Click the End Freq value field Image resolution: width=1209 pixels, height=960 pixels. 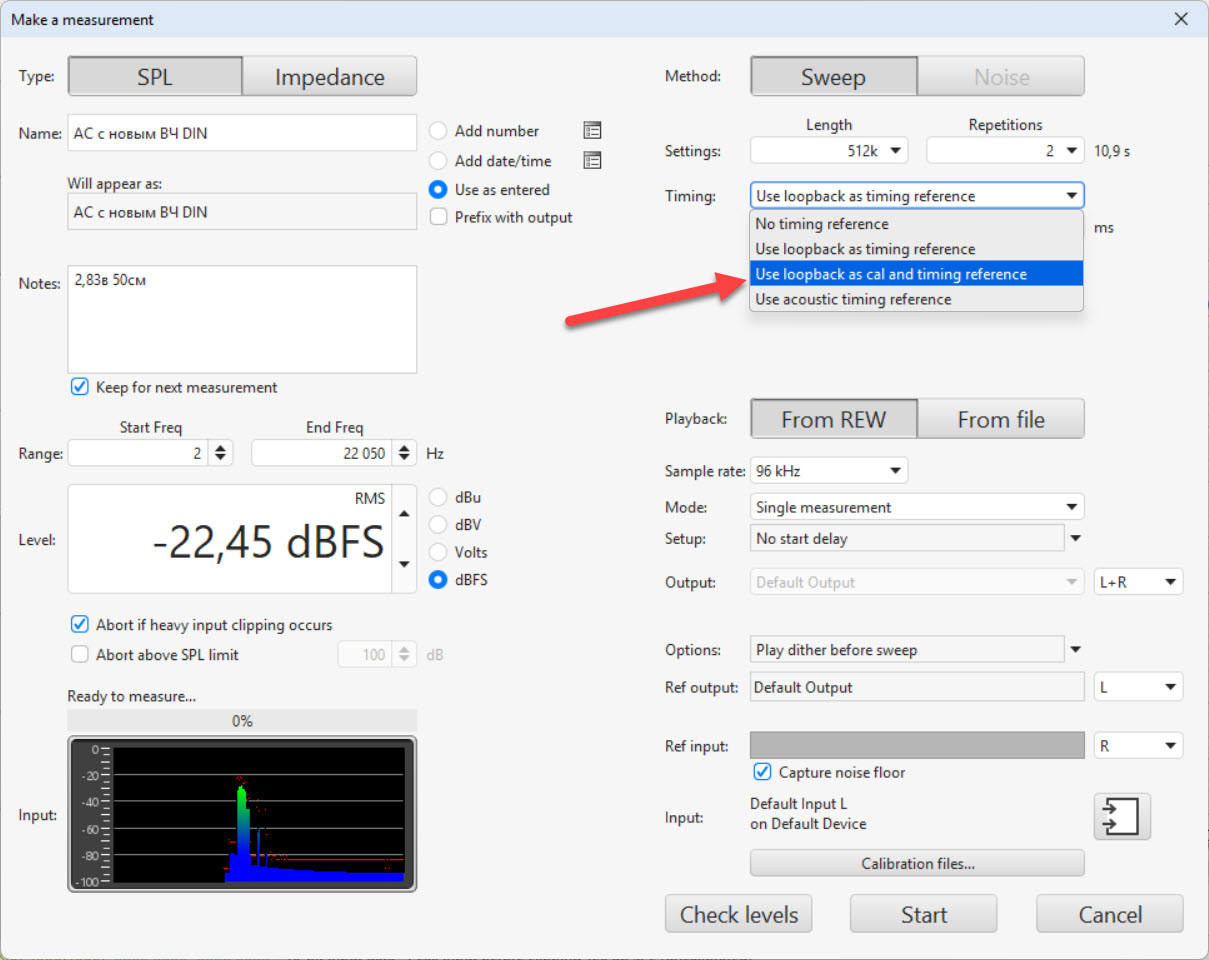pyautogui.click(x=322, y=453)
